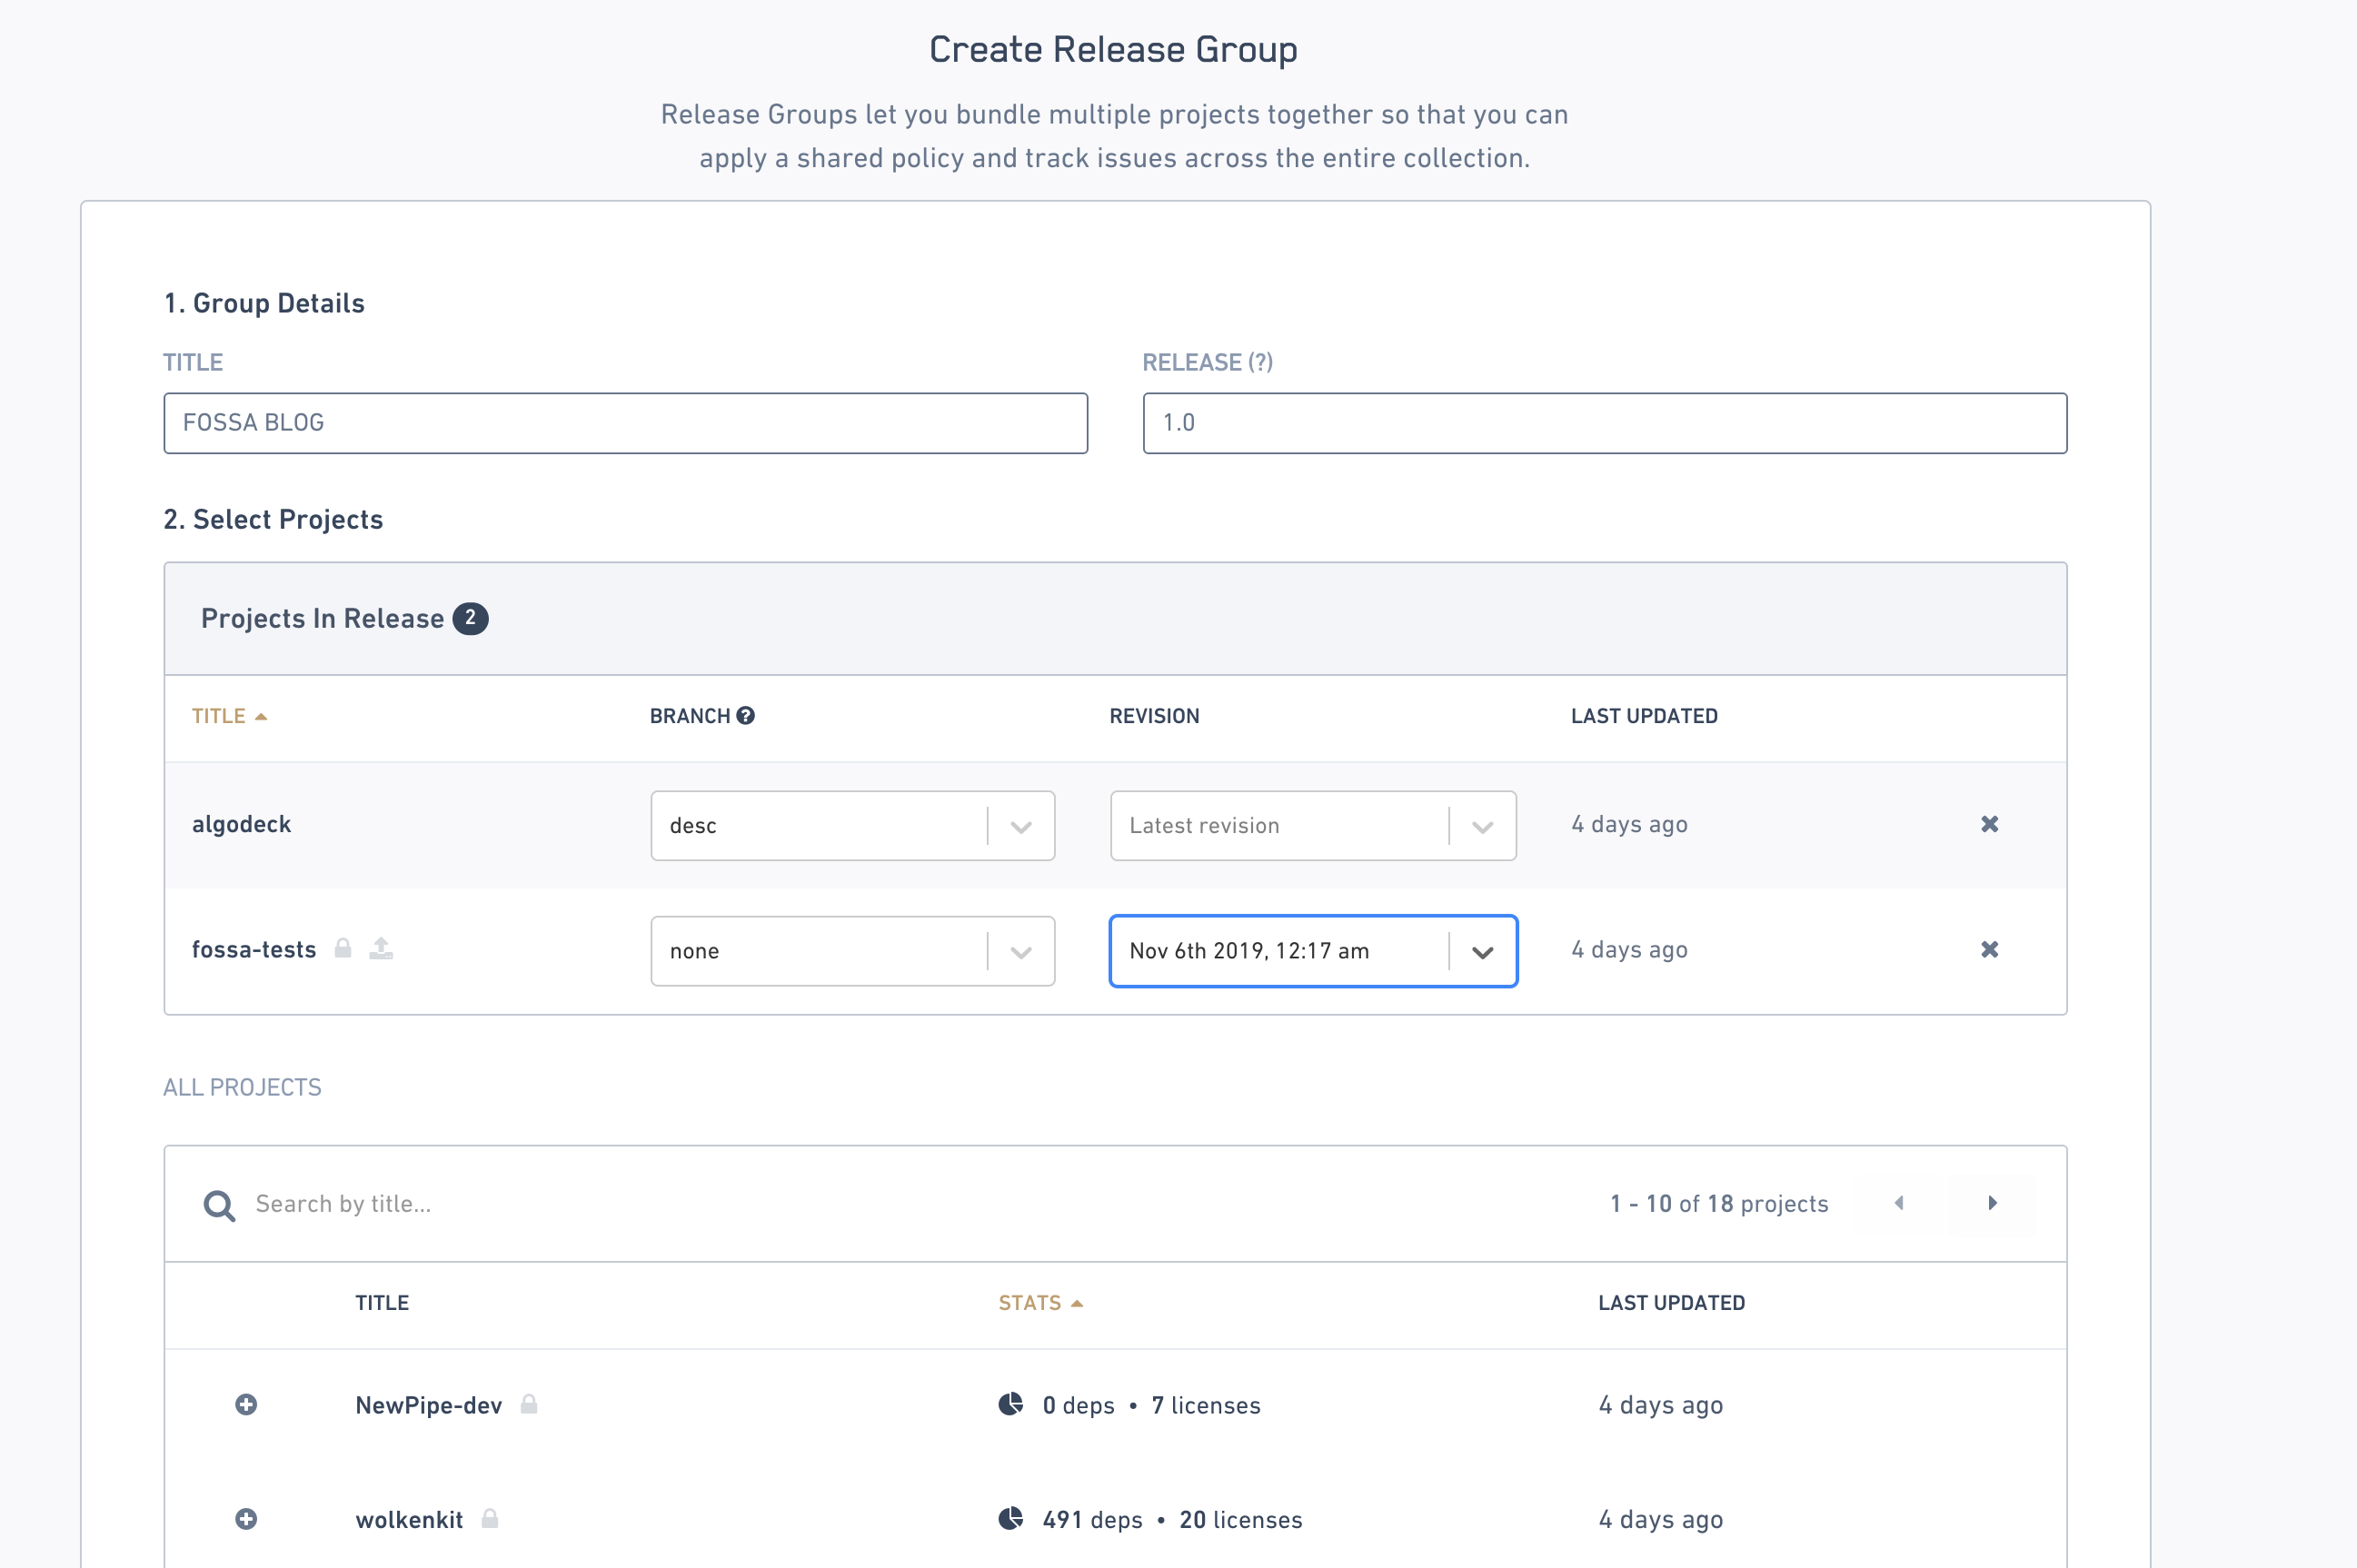Click the Release version input field
2357x1568 pixels.
coord(1604,423)
